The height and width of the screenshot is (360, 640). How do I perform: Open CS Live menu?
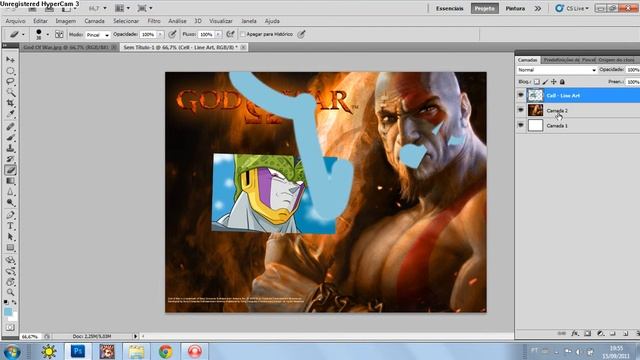pyautogui.click(x=572, y=8)
